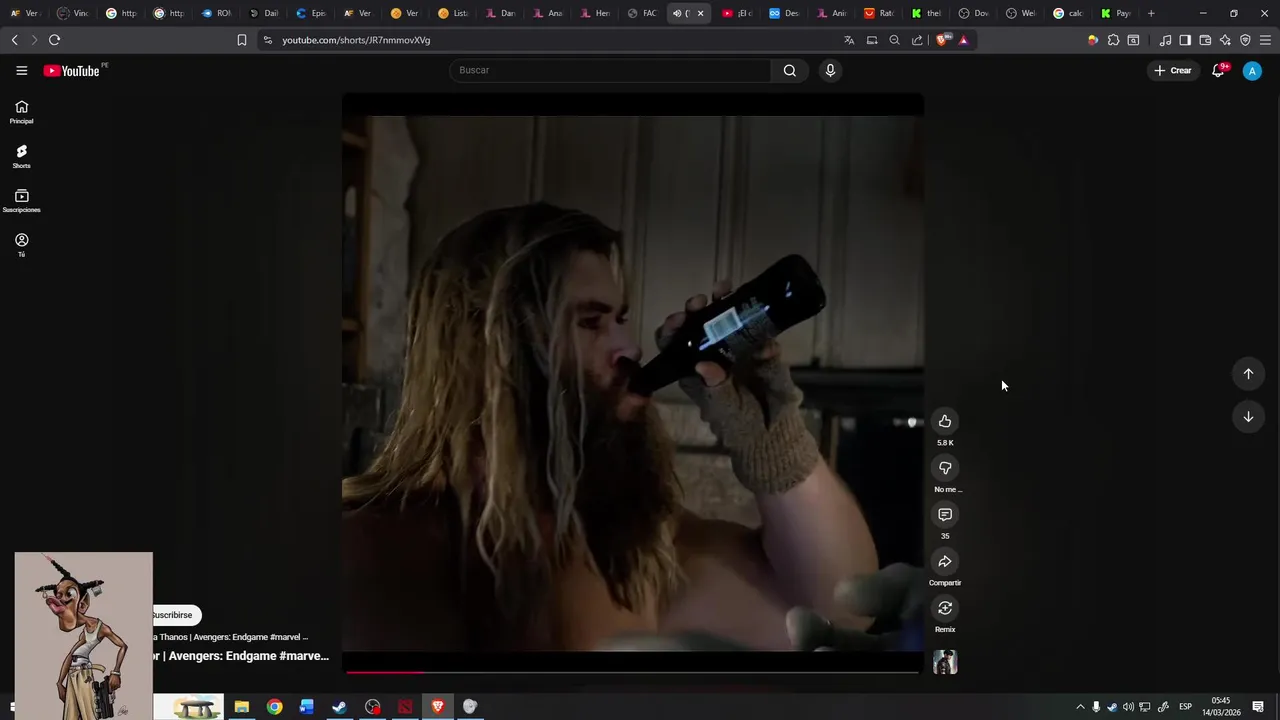The height and width of the screenshot is (720, 1280).
Task: Open Brave playlist music note icon
Action: (1166, 40)
